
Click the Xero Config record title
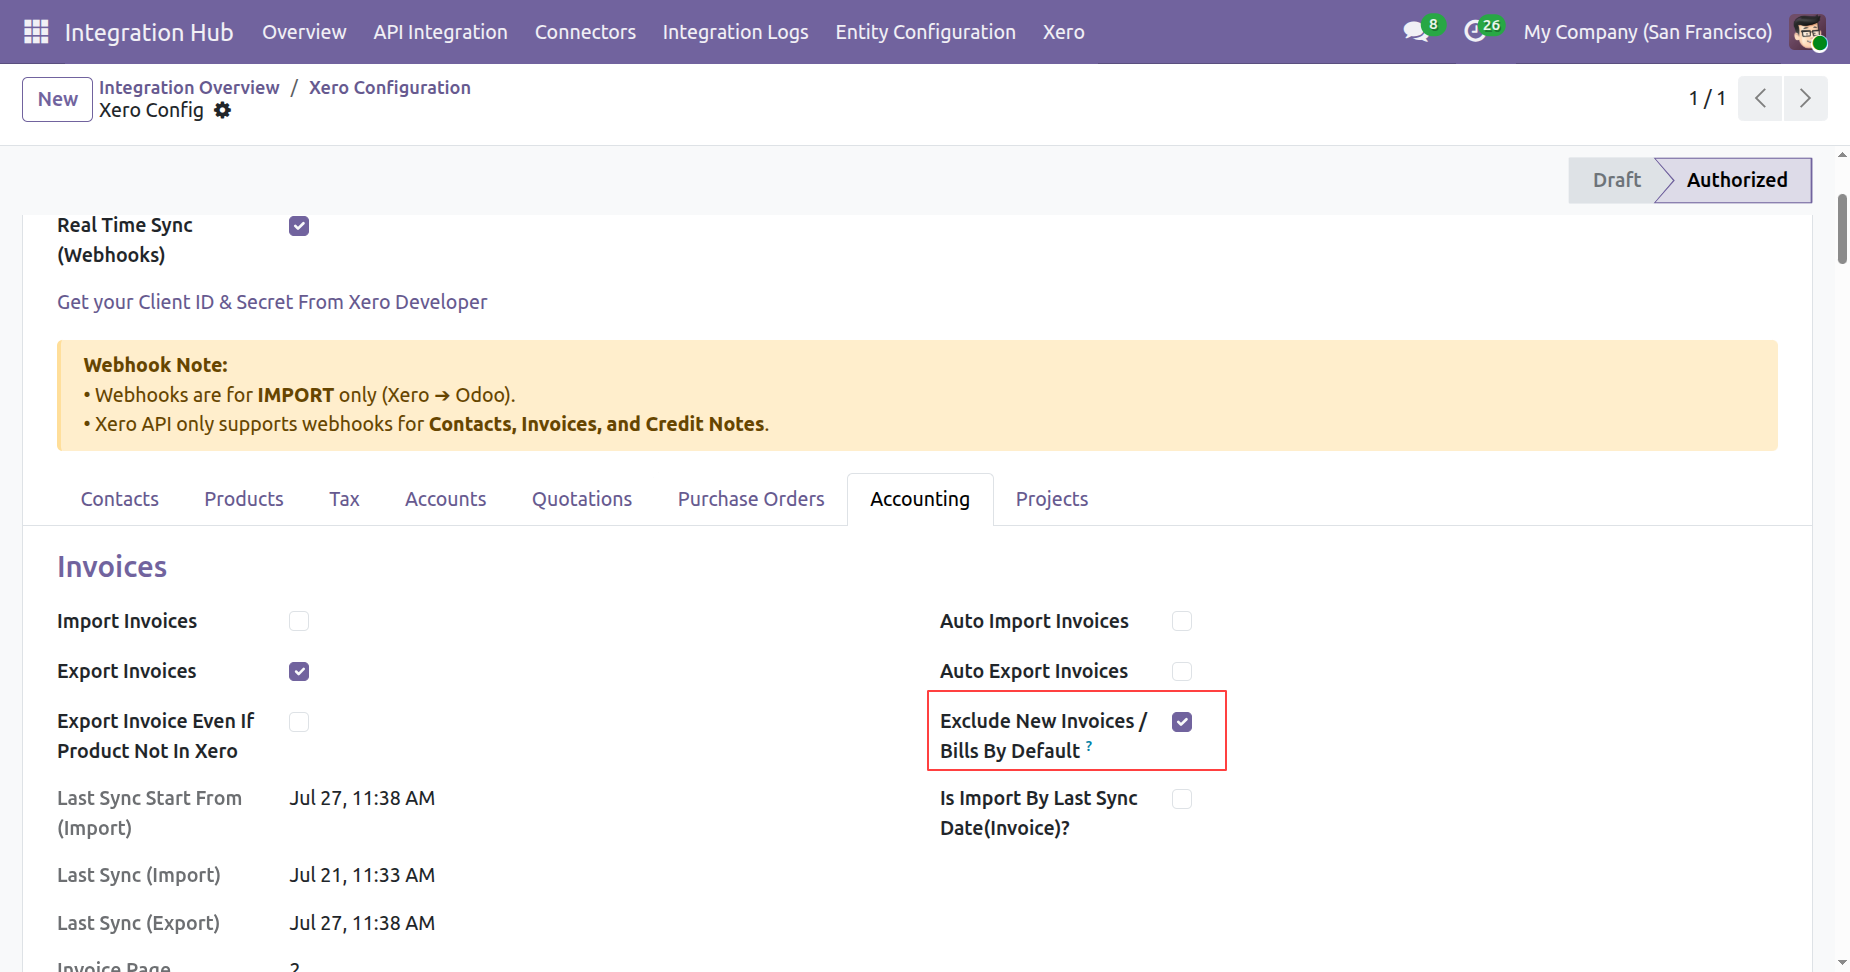pyautogui.click(x=151, y=110)
